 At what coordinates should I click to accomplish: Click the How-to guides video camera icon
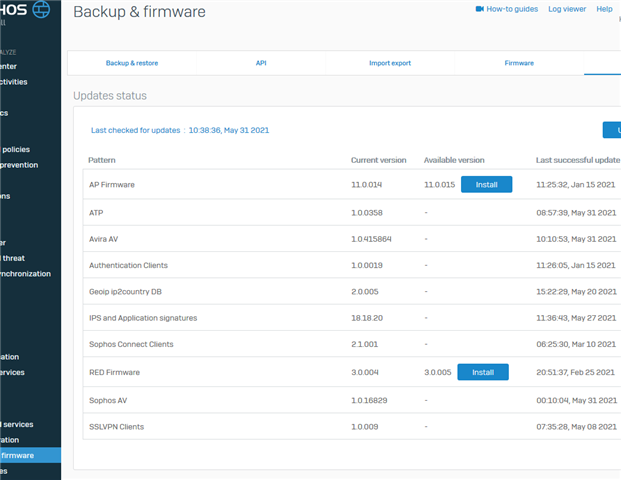coord(480,9)
